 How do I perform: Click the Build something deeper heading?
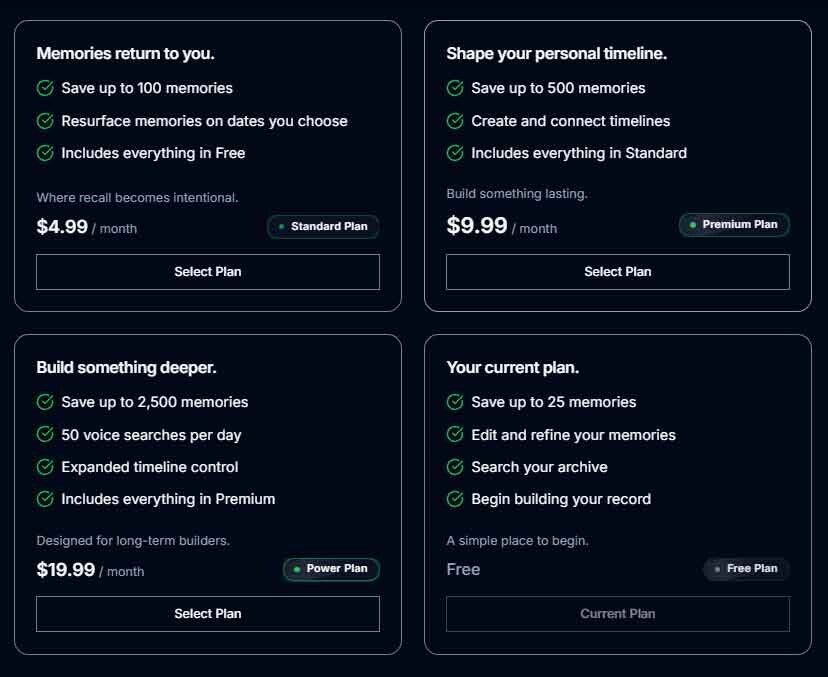tap(126, 368)
